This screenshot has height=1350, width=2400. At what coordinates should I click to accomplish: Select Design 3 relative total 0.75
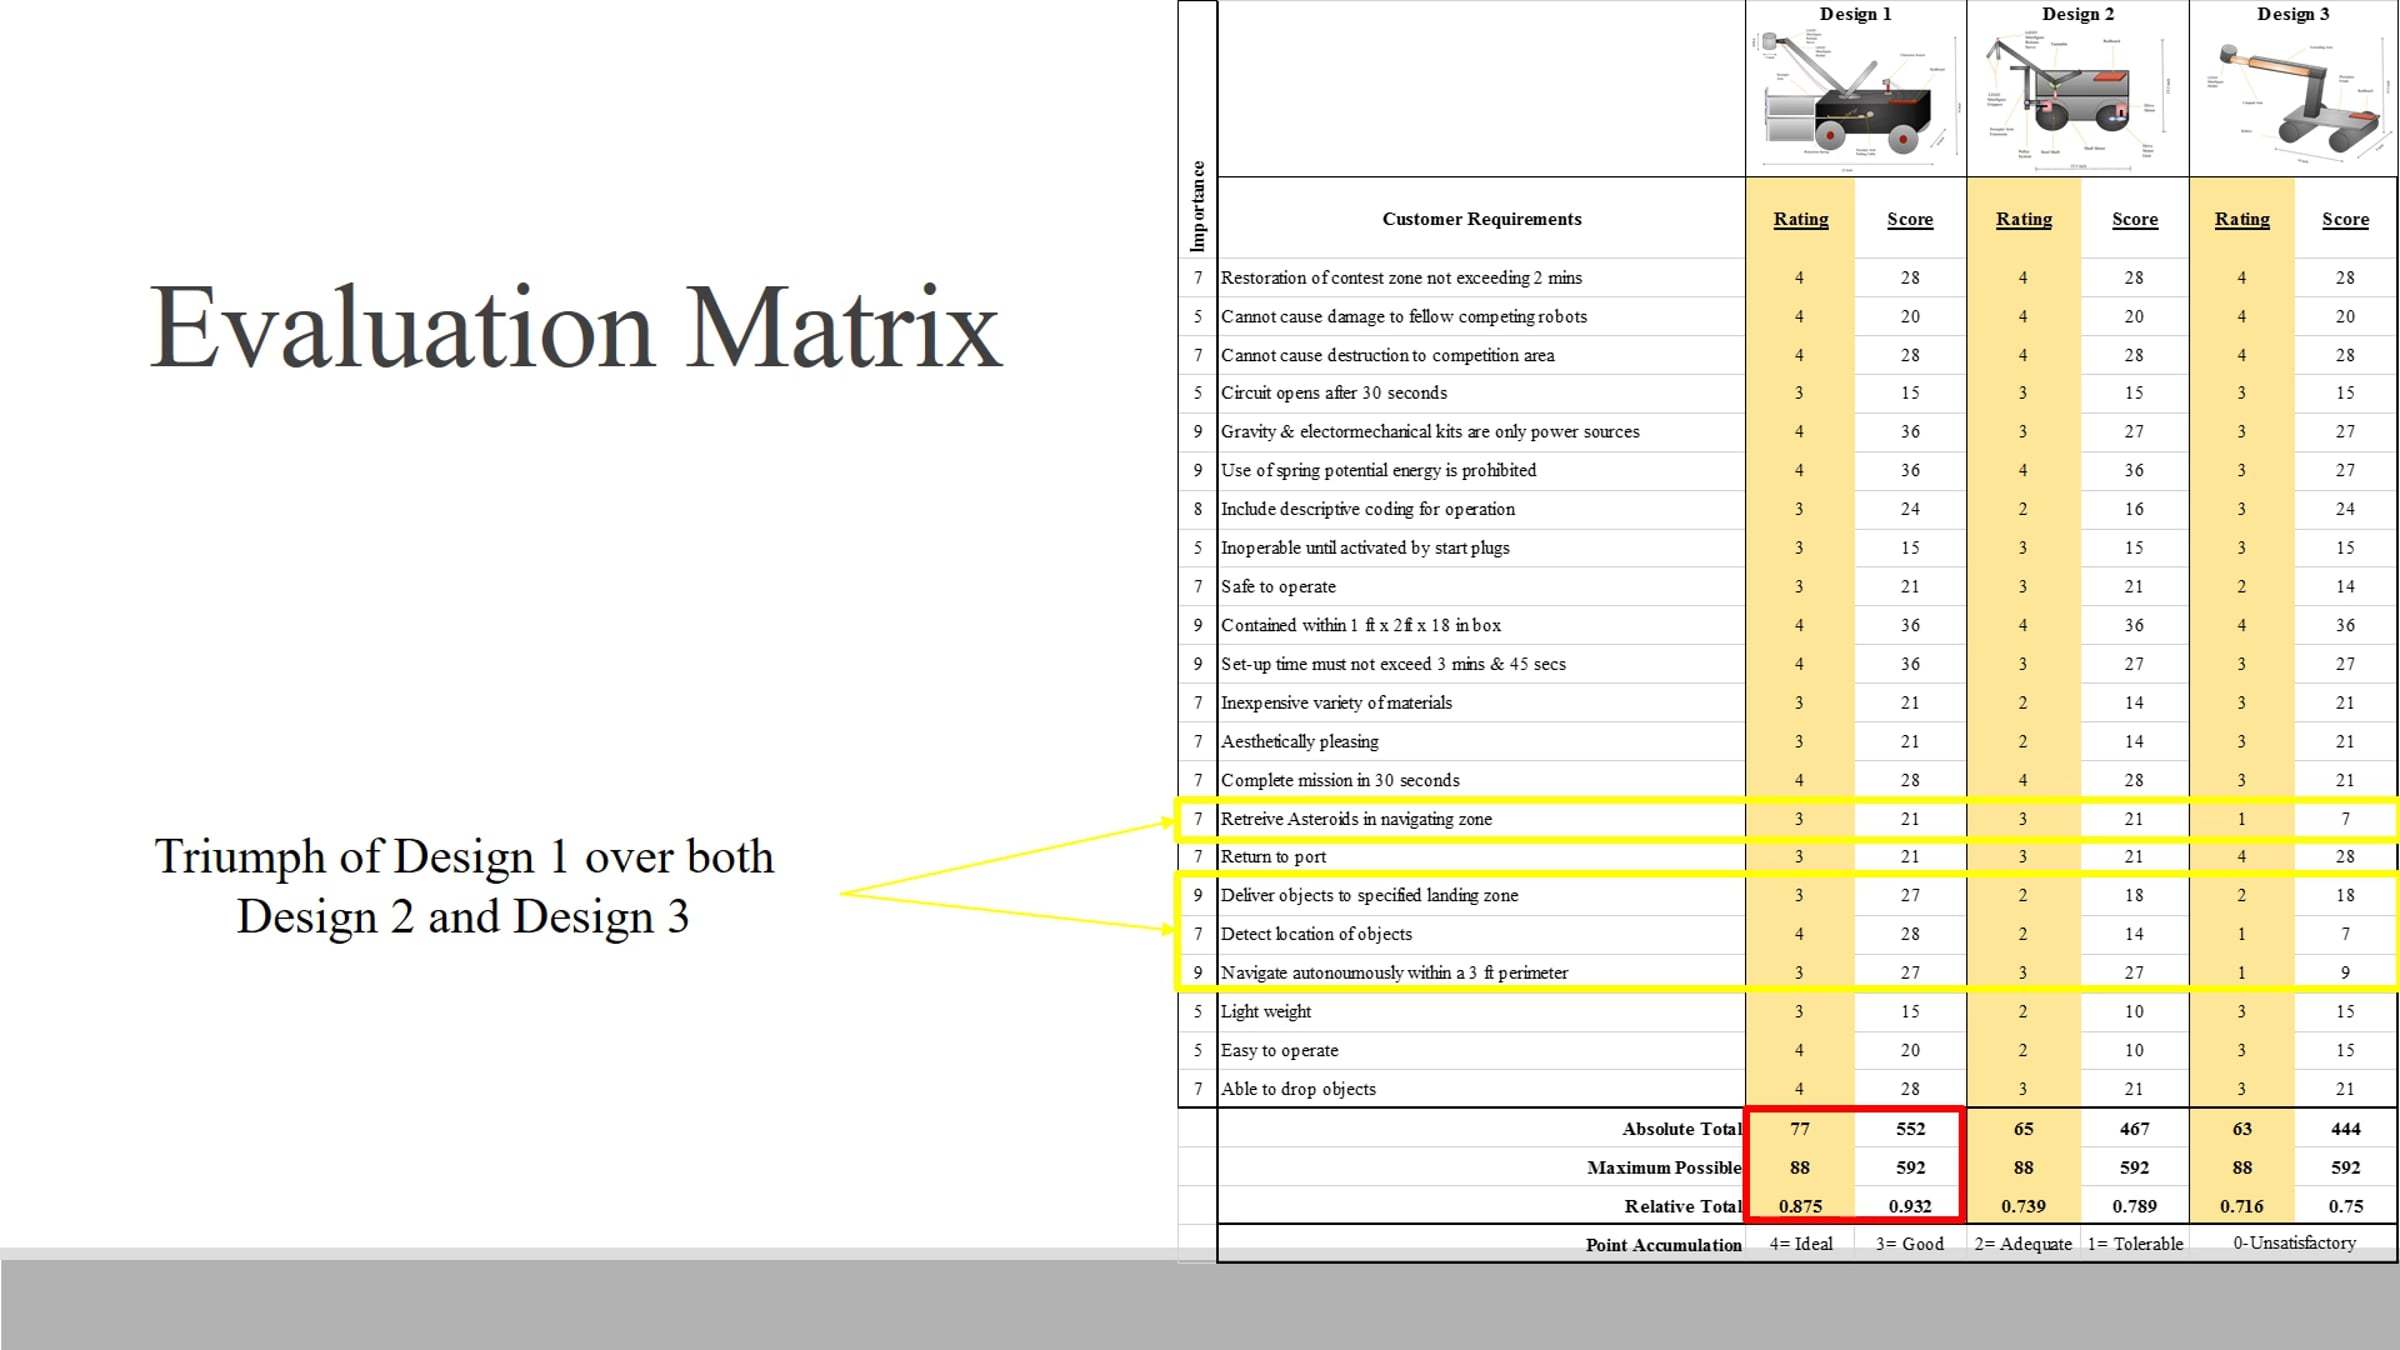2345,1206
